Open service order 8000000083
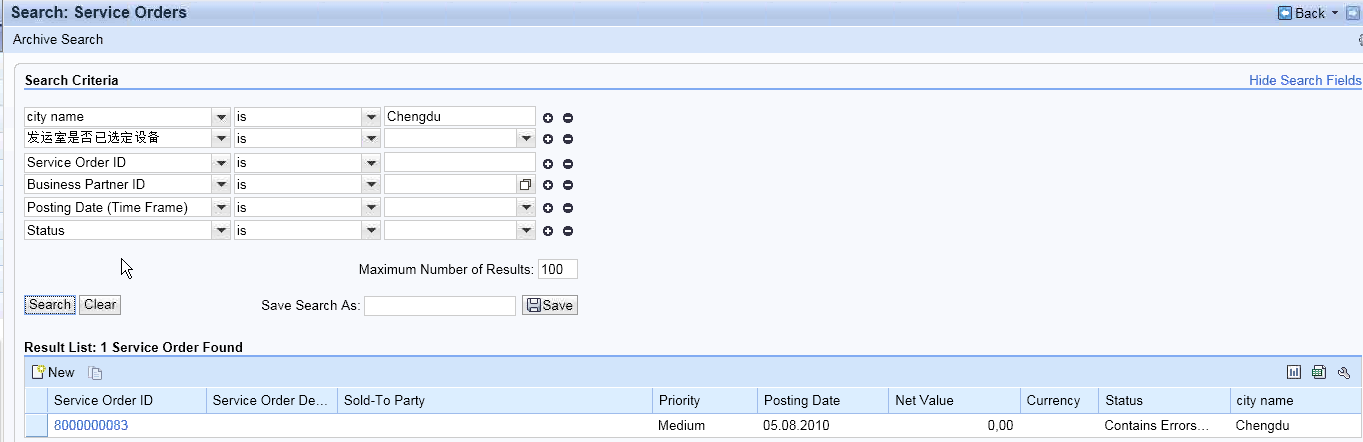Image resolution: width=1363 pixels, height=442 pixels. (x=91, y=426)
